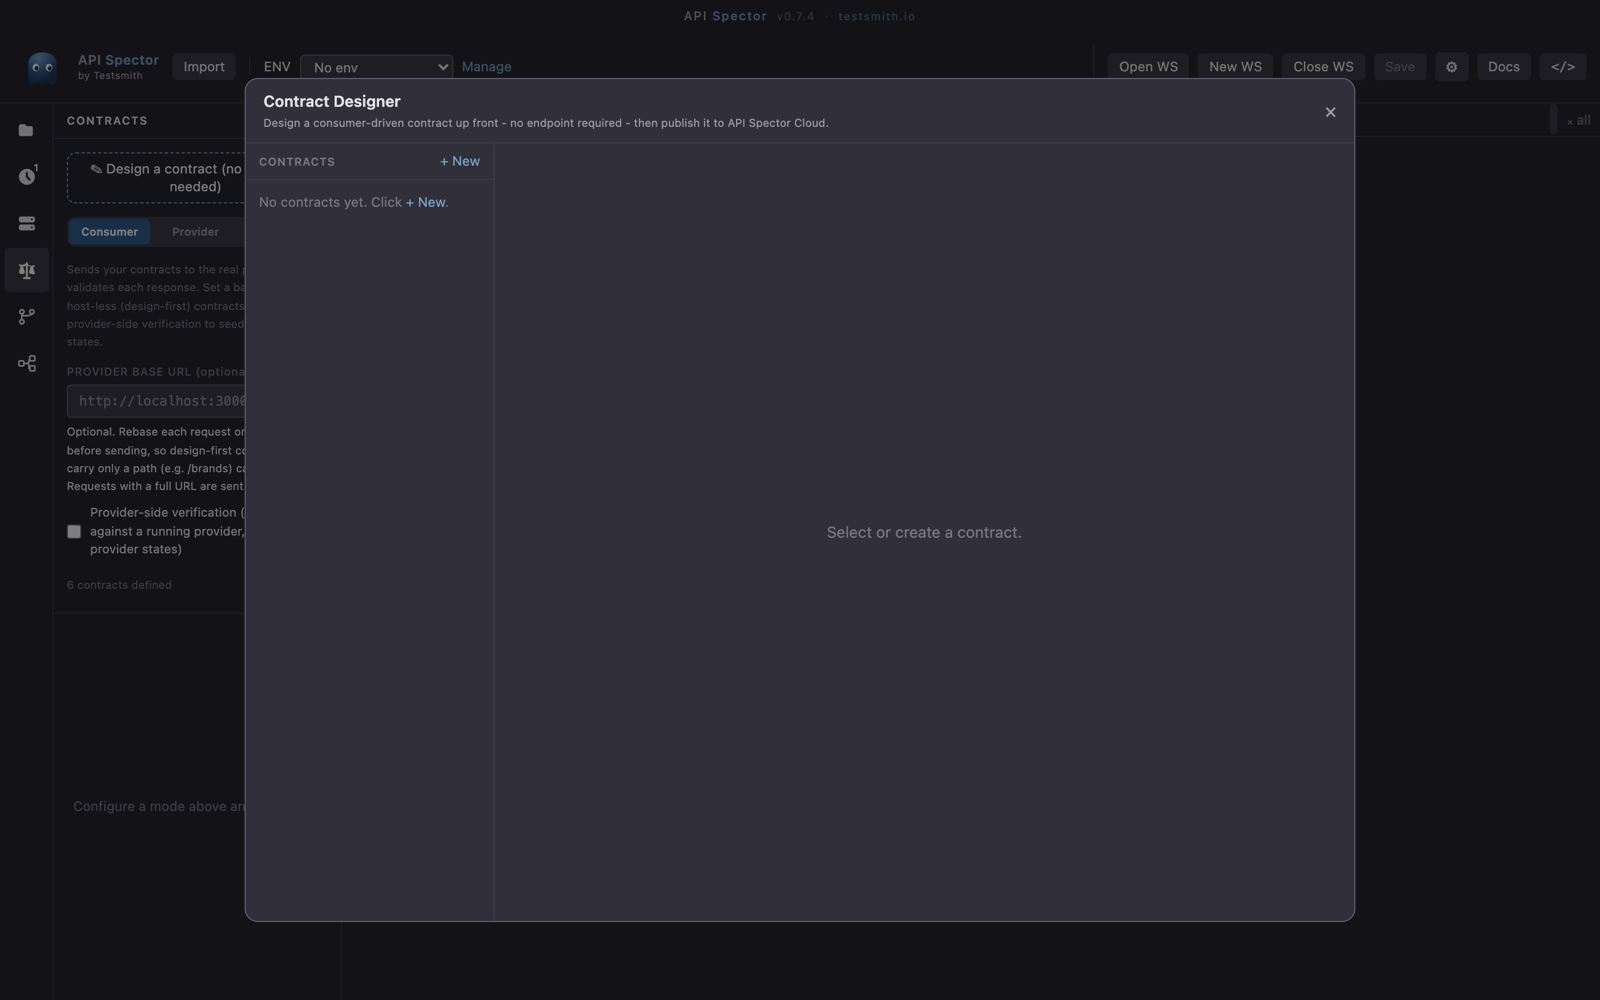This screenshot has width=1600, height=1000.
Task: Open the Docs button
Action: tap(1503, 67)
